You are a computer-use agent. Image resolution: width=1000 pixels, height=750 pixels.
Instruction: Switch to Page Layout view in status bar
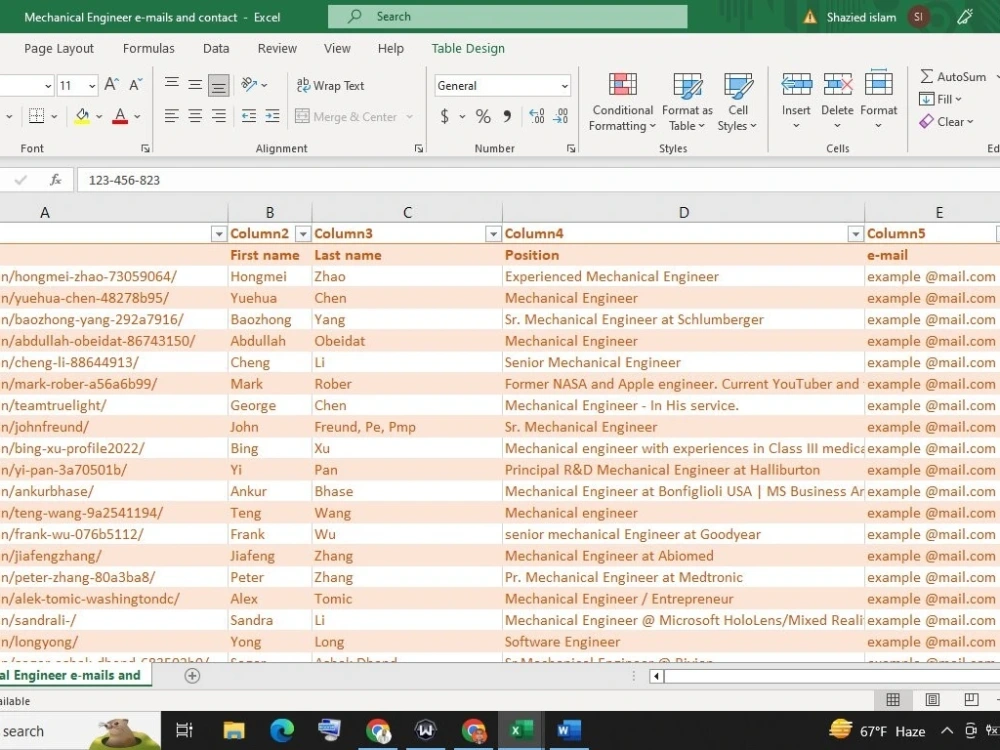[x=932, y=700]
